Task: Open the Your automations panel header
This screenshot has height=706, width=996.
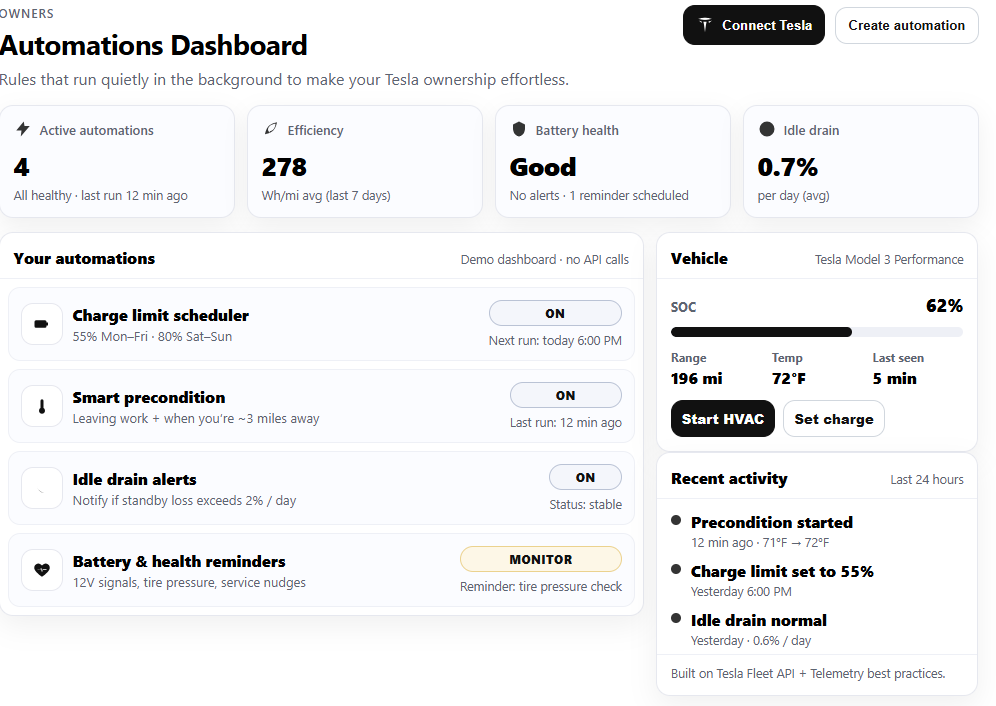Action: (84, 258)
